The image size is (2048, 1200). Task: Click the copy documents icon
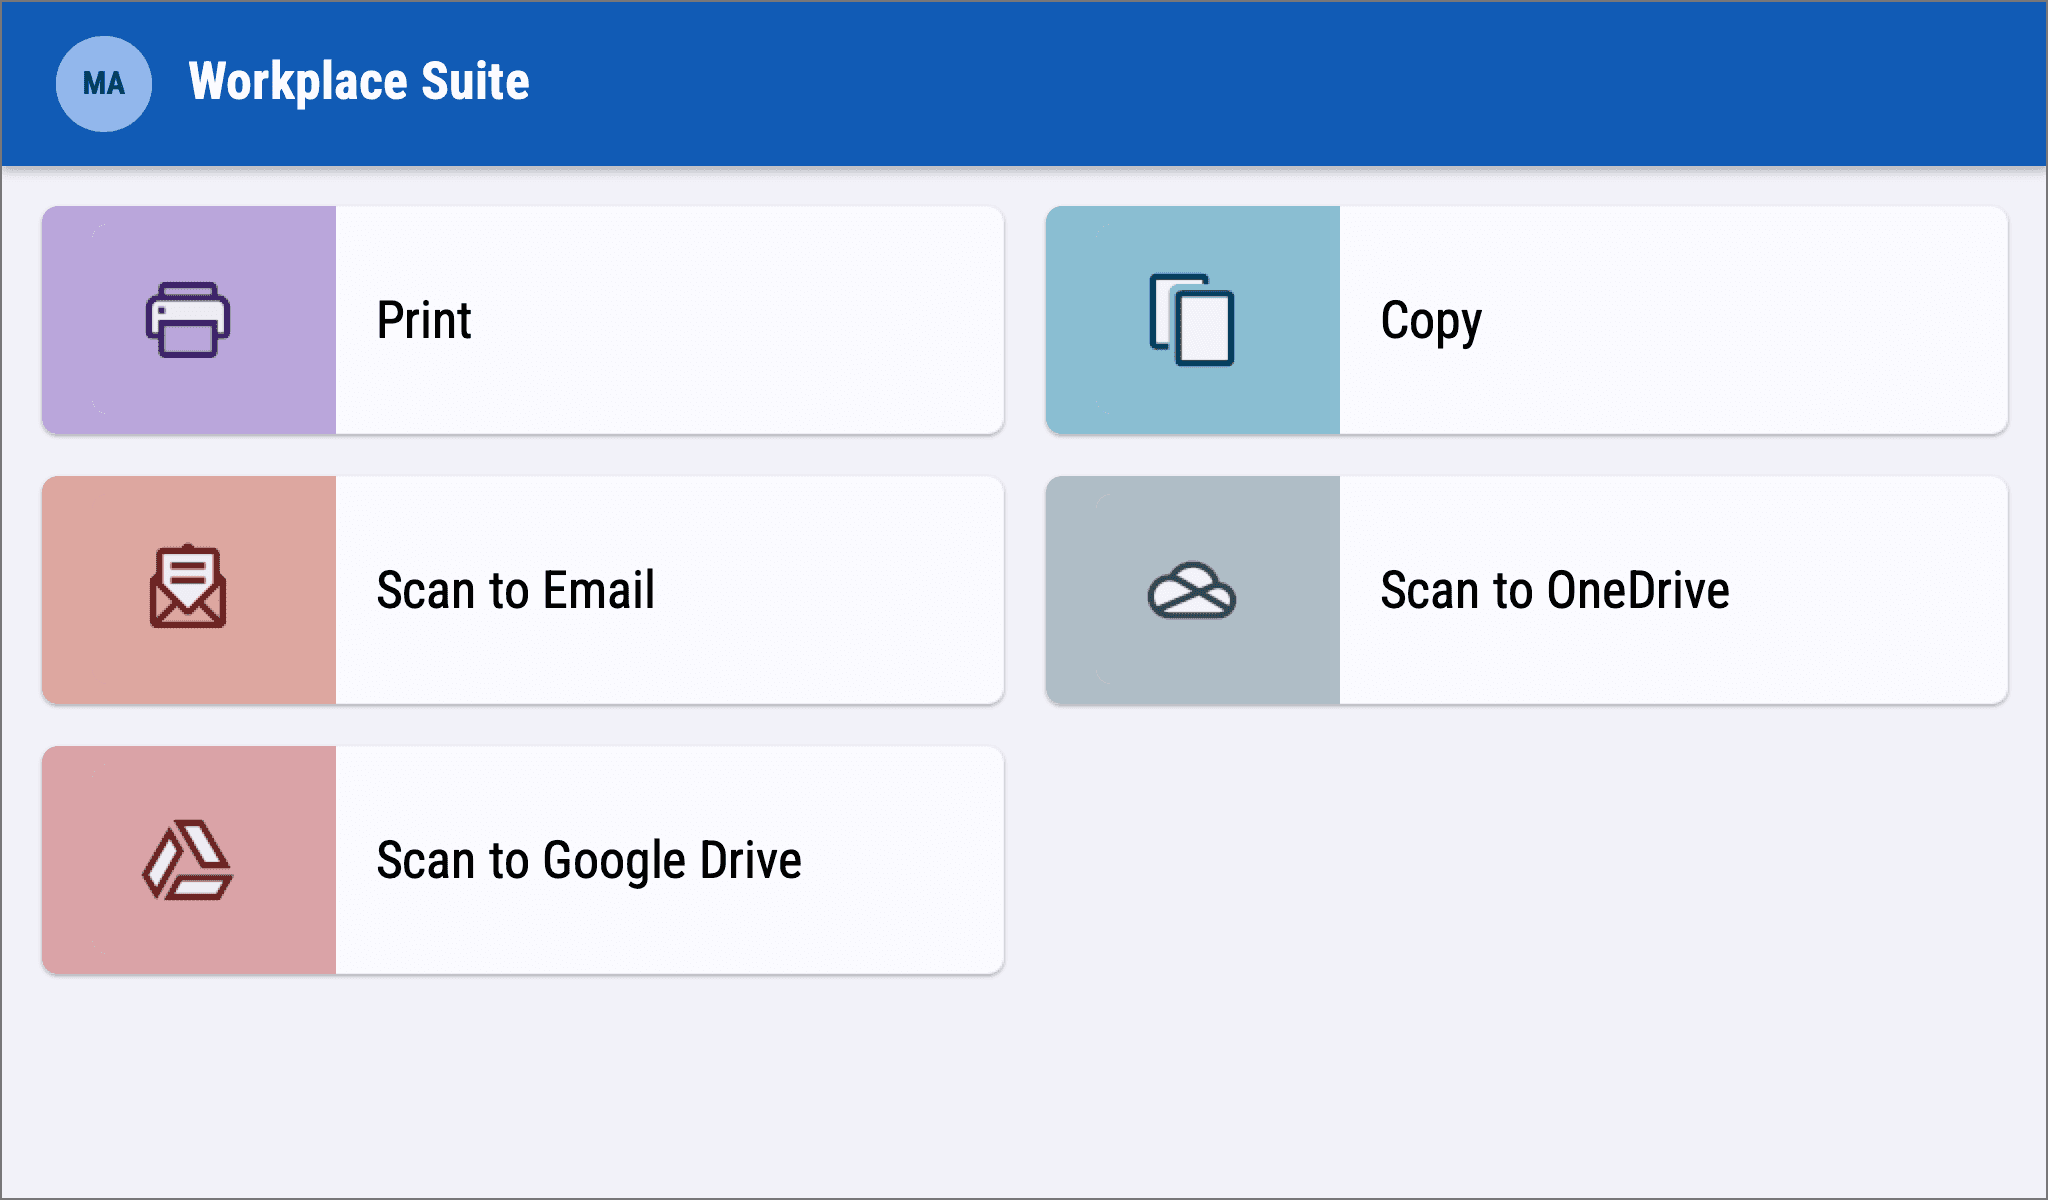[1192, 320]
